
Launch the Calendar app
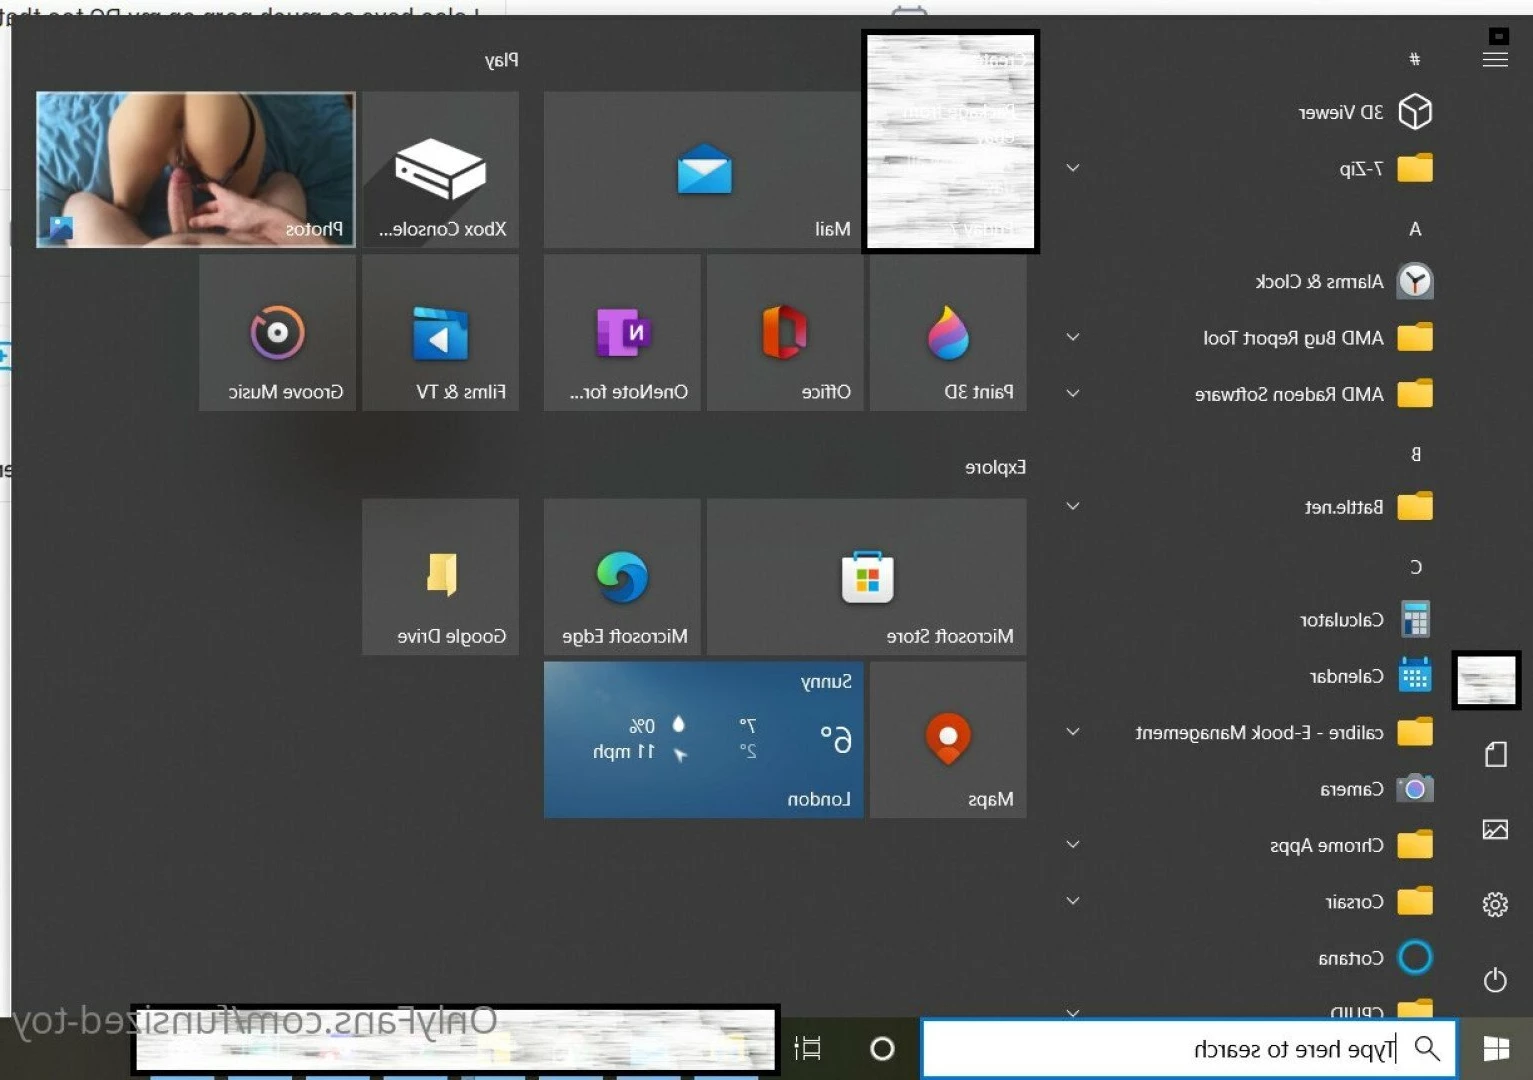point(1371,676)
